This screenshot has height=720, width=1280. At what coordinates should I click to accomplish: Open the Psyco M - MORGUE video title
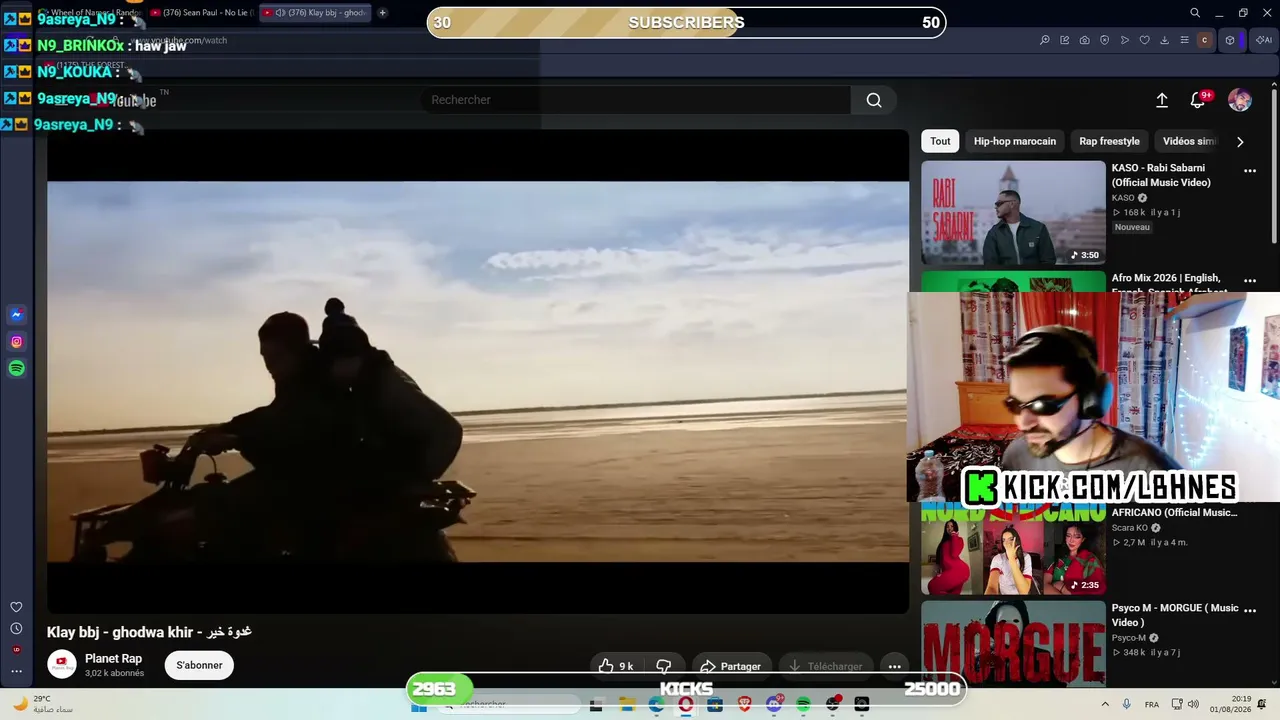1175,615
